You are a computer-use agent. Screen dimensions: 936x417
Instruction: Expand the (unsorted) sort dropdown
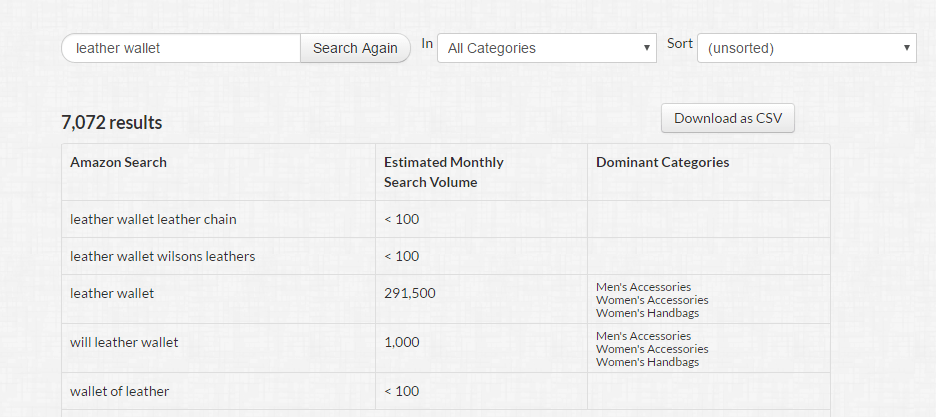(x=806, y=48)
